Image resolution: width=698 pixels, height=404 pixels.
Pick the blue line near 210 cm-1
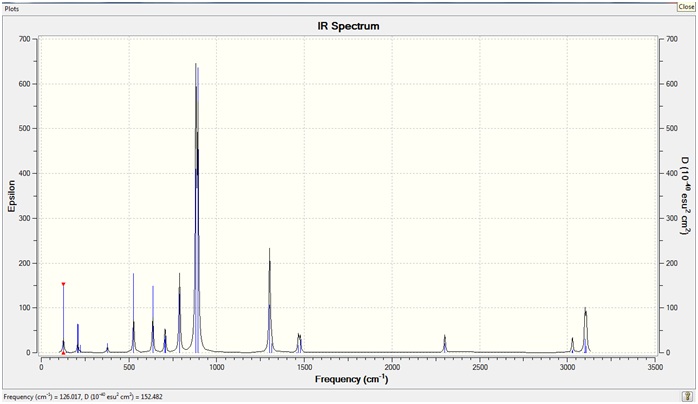(x=78, y=338)
